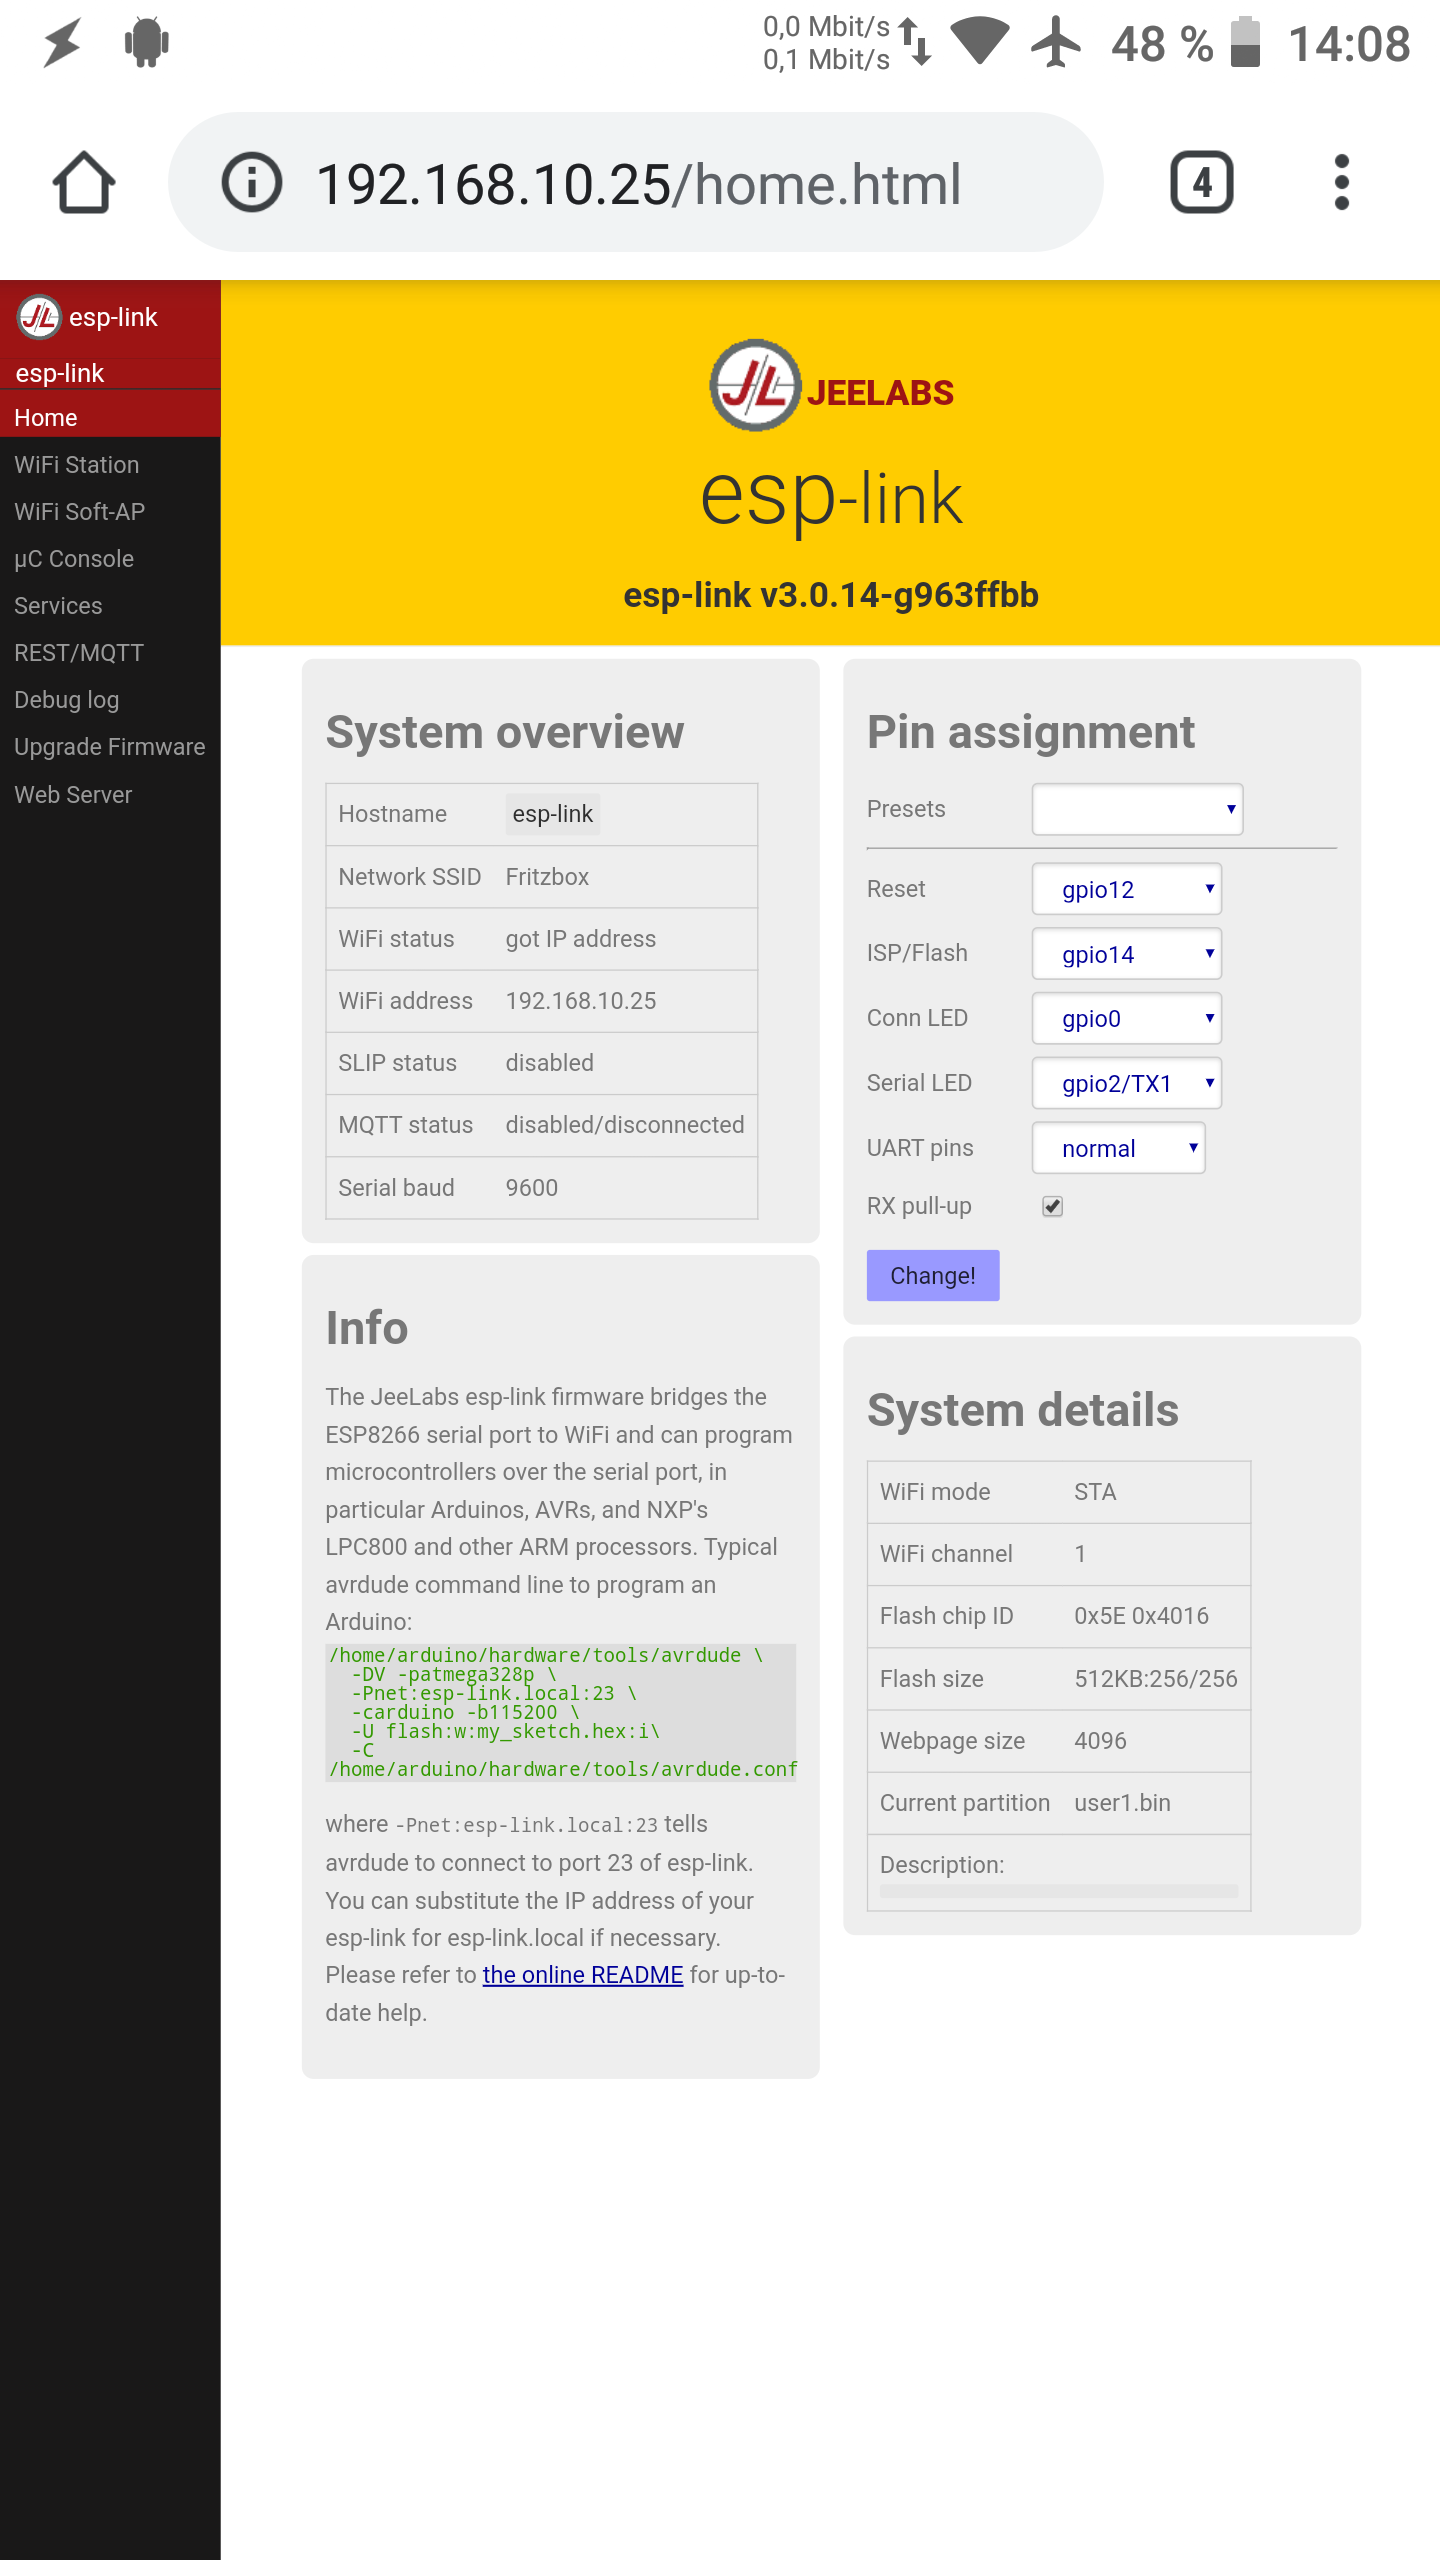Screen dimensions: 1440x2560
Task: Open the Web Server page
Action: point(110,795)
